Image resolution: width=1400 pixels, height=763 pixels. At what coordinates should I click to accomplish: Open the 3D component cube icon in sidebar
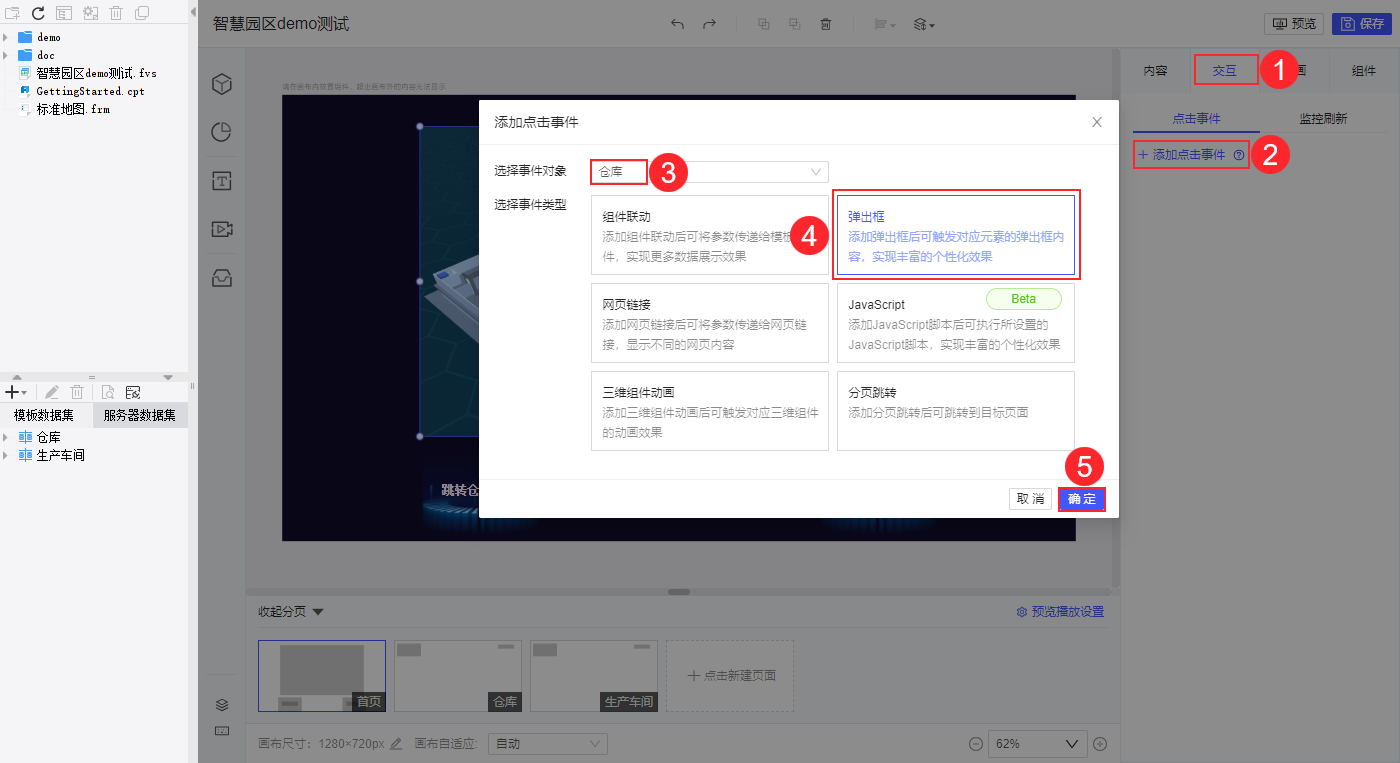tap(222, 85)
